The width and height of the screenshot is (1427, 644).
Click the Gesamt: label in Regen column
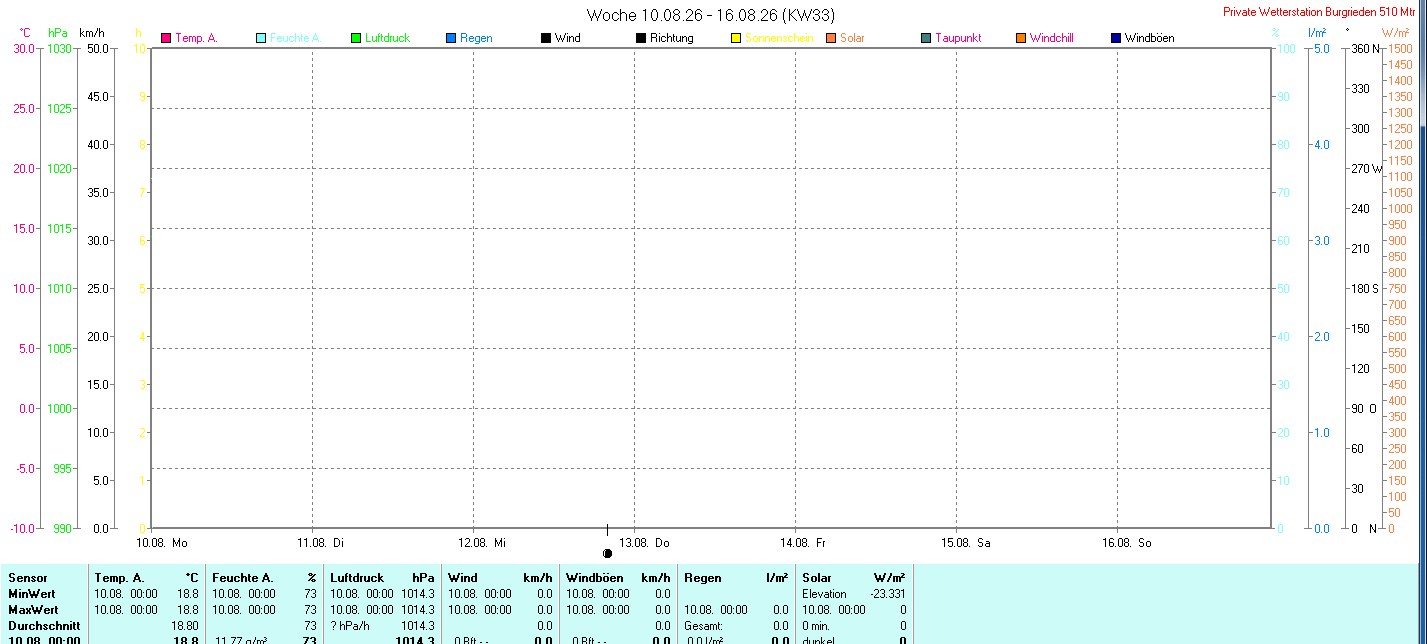click(x=705, y=626)
